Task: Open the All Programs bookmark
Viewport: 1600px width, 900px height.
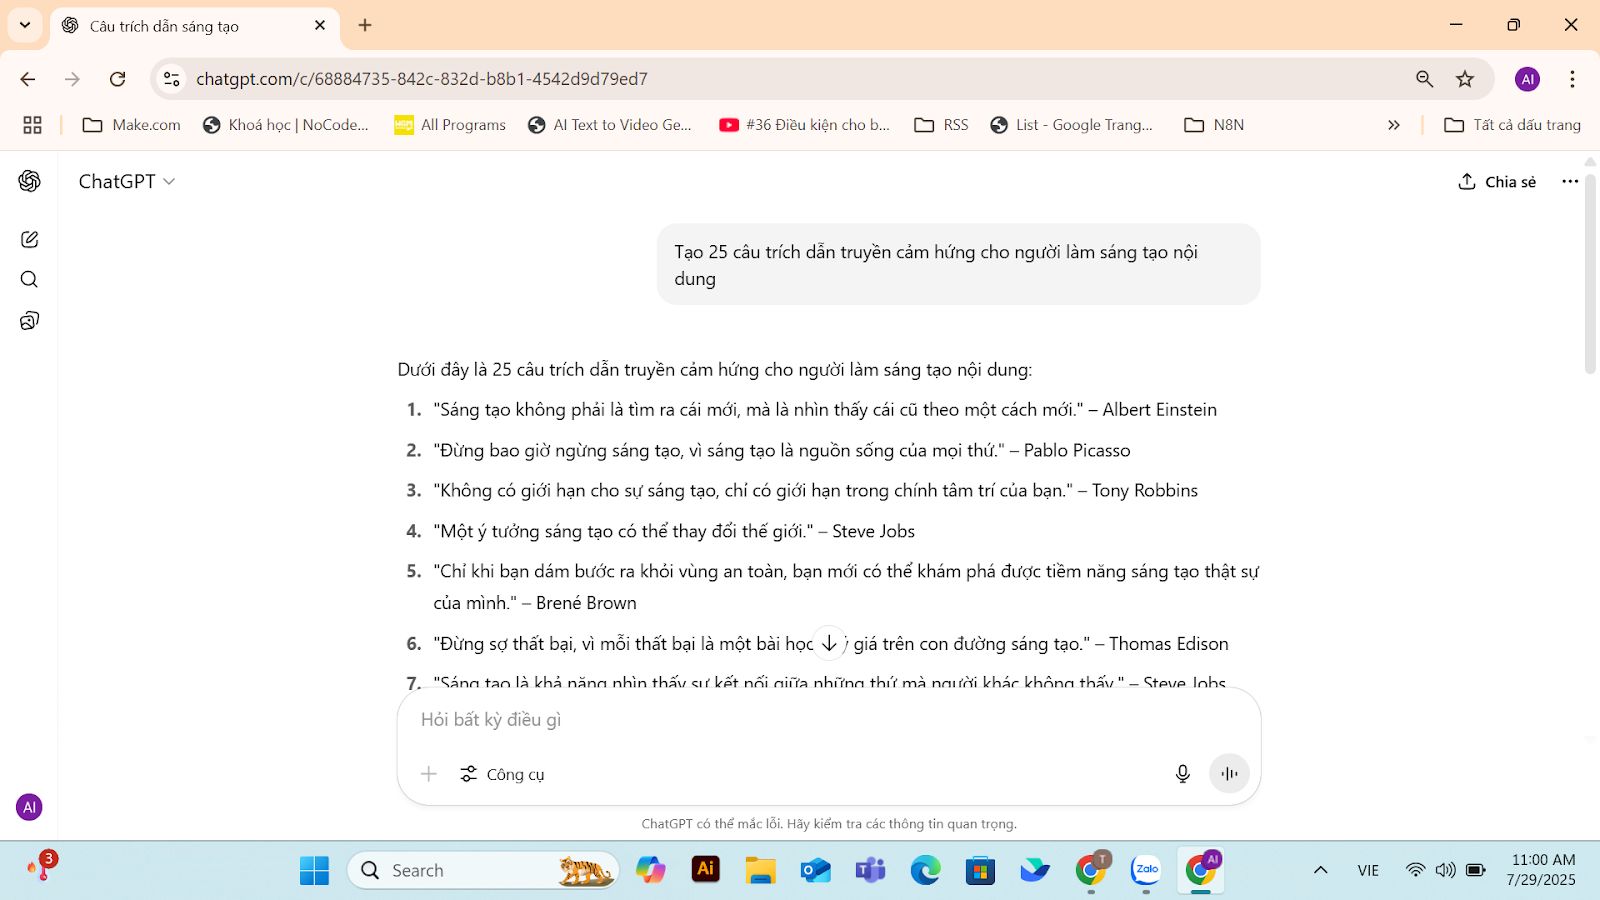Action: point(450,125)
